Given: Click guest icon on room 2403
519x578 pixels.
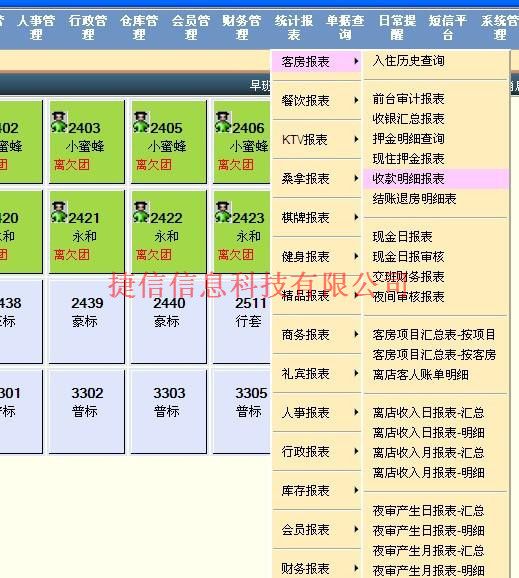Looking at the screenshot, I should point(59,122).
